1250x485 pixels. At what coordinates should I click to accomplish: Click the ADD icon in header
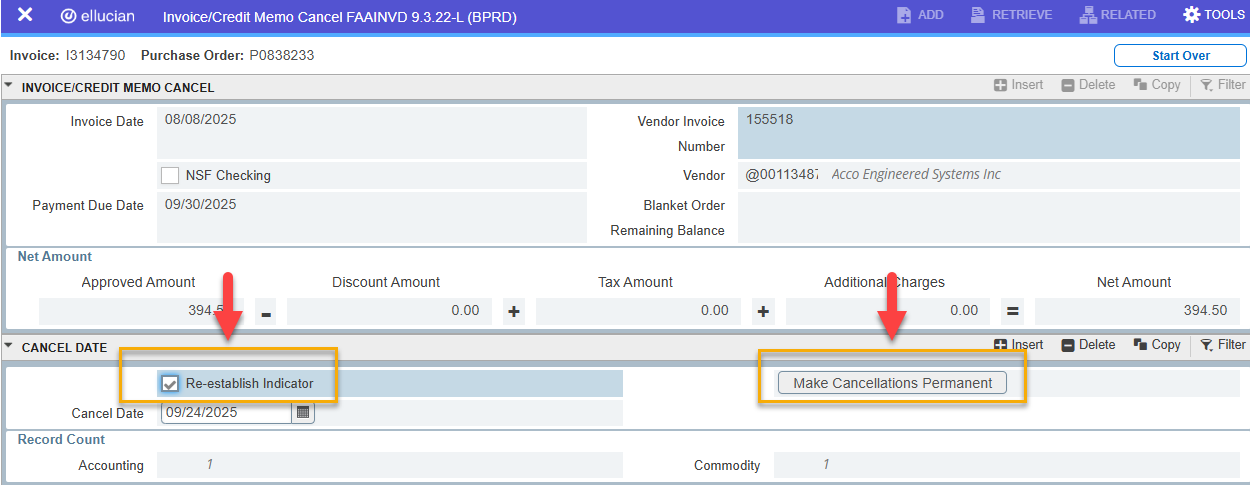[x=920, y=16]
